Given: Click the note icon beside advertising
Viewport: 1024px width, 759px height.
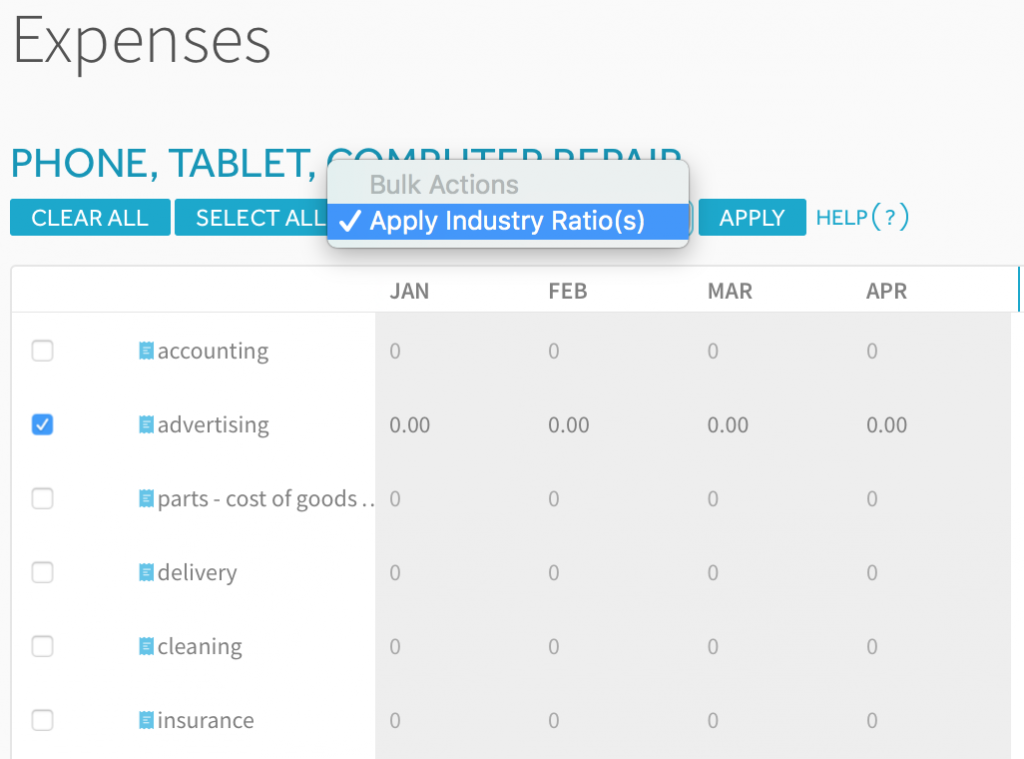Looking at the screenshot, I should pyautogui.click(x=146, y=425).
